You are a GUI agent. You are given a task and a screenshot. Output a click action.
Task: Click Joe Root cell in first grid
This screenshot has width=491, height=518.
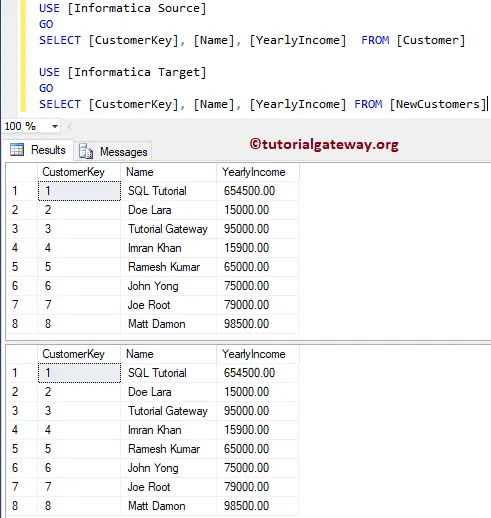tap(168, 305)
